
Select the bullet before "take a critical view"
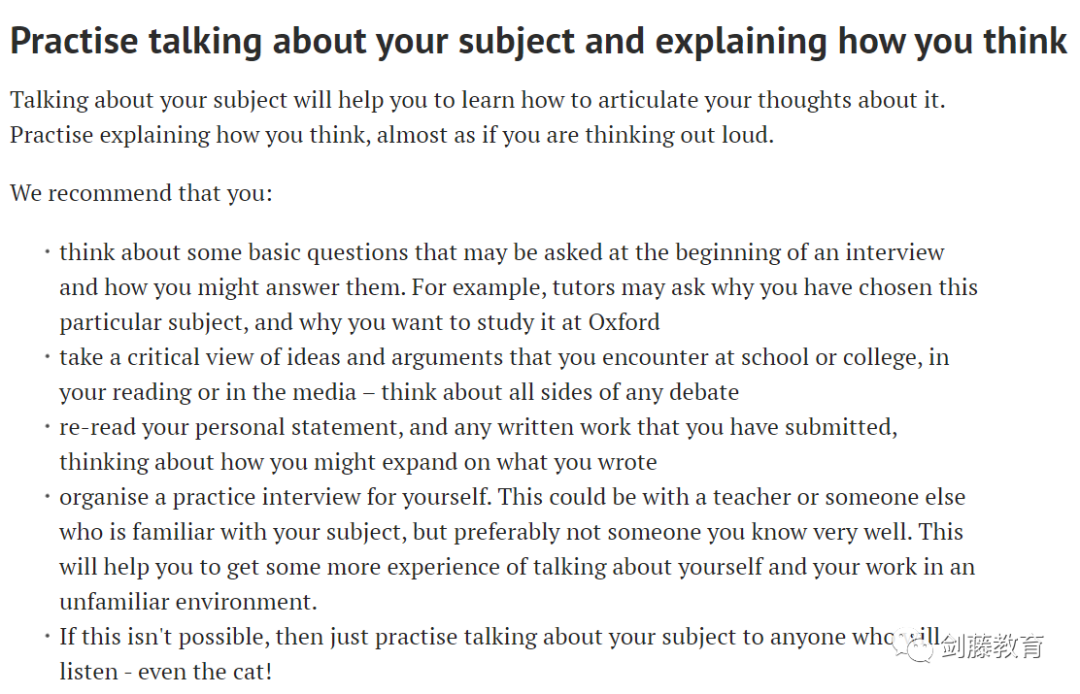(x=47, y=357)
